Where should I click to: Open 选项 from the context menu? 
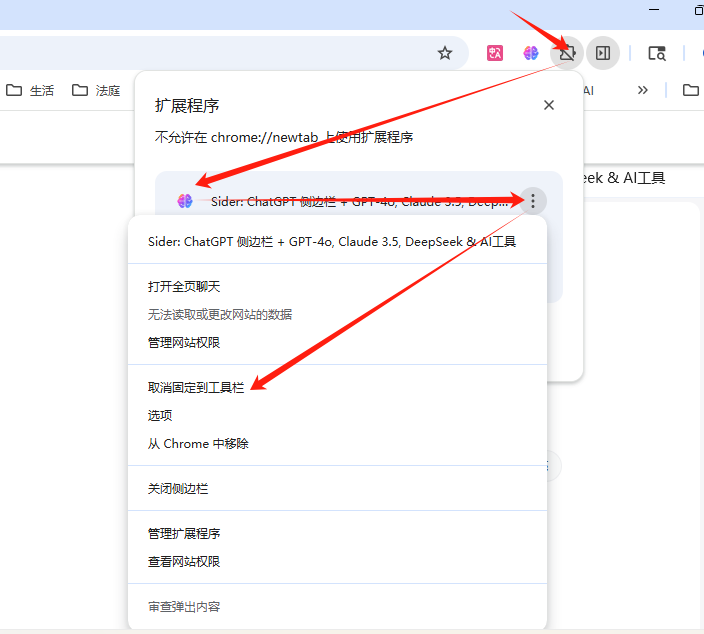point(337,415)
